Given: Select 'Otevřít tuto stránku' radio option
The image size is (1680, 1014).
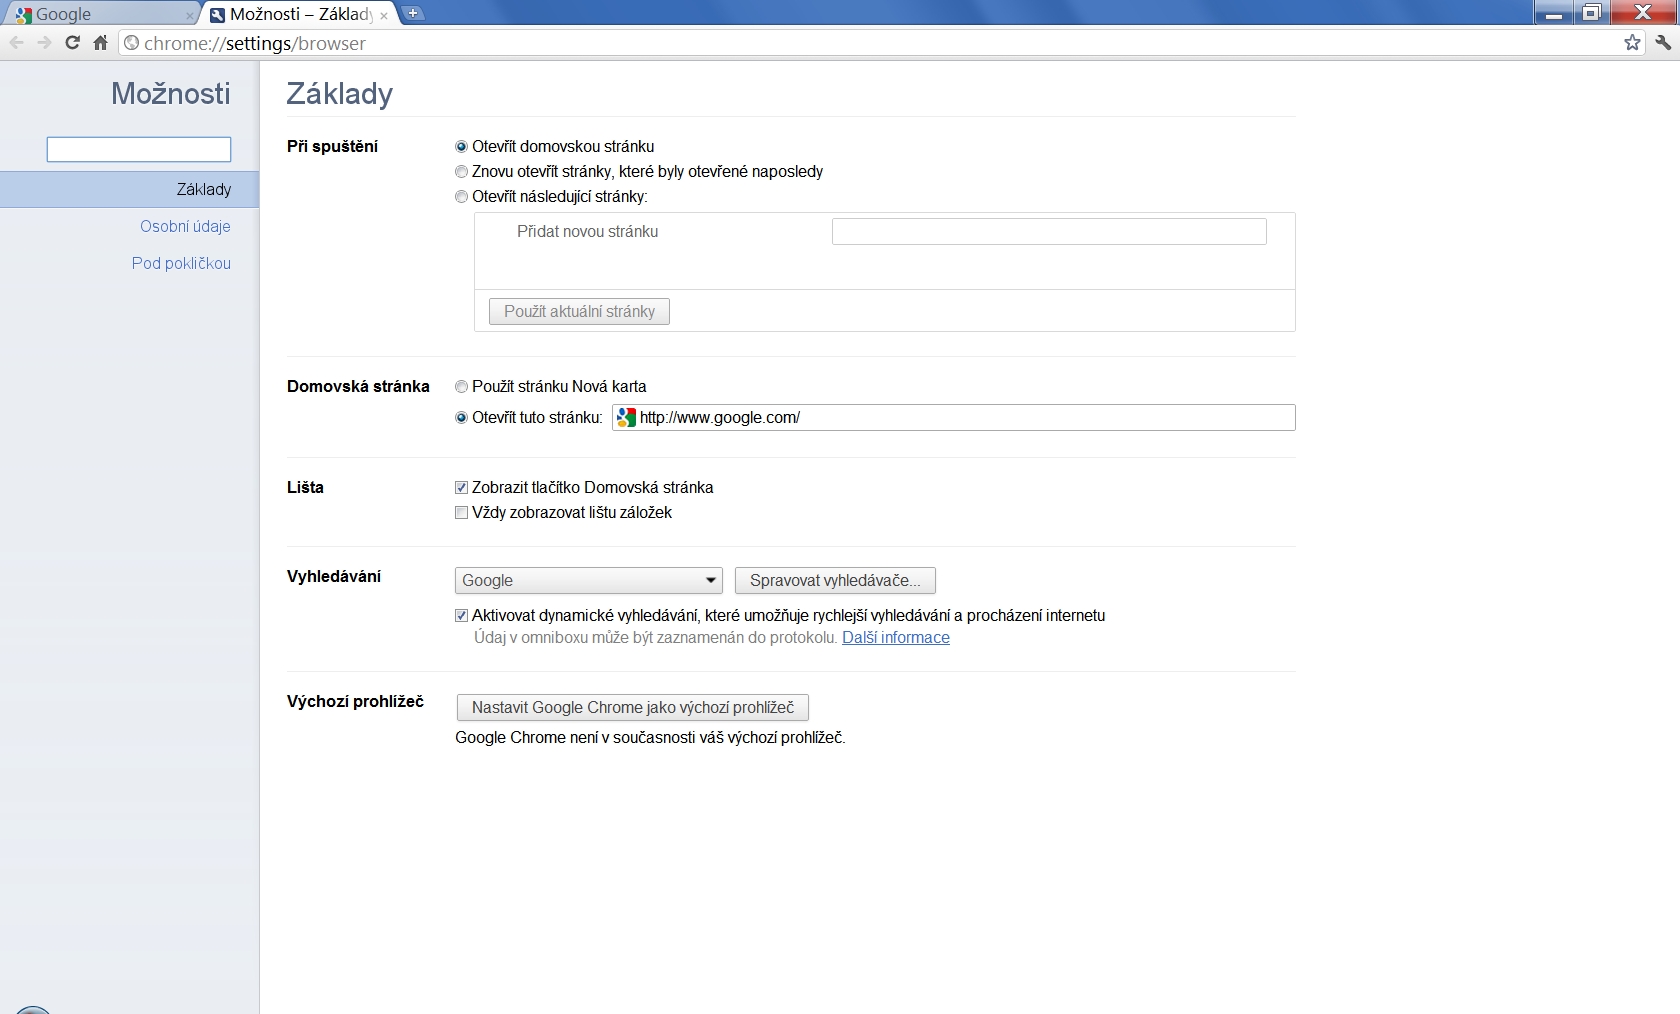Looking at the screenshot, I should (x=461, y=418).
